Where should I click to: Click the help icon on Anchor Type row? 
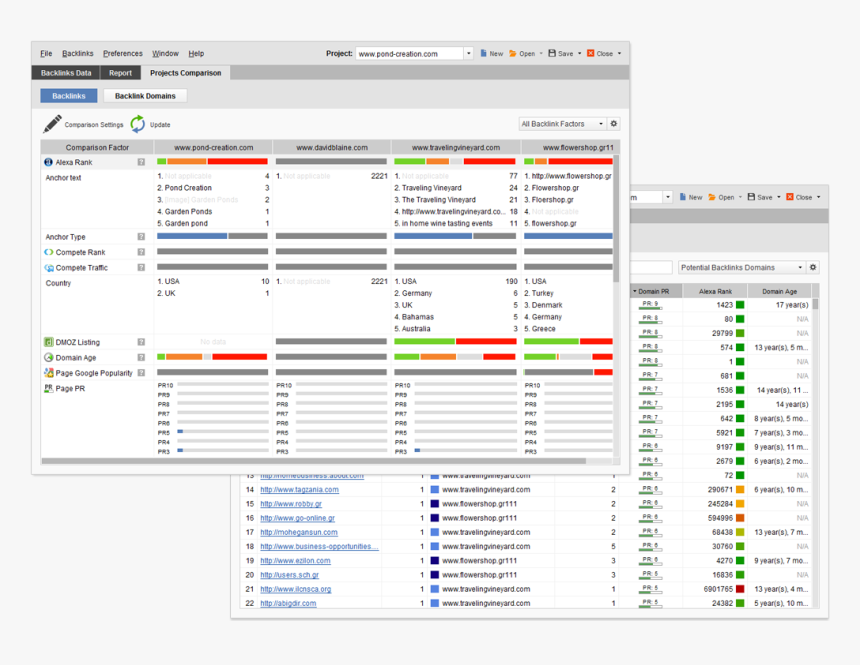[141, 236]
